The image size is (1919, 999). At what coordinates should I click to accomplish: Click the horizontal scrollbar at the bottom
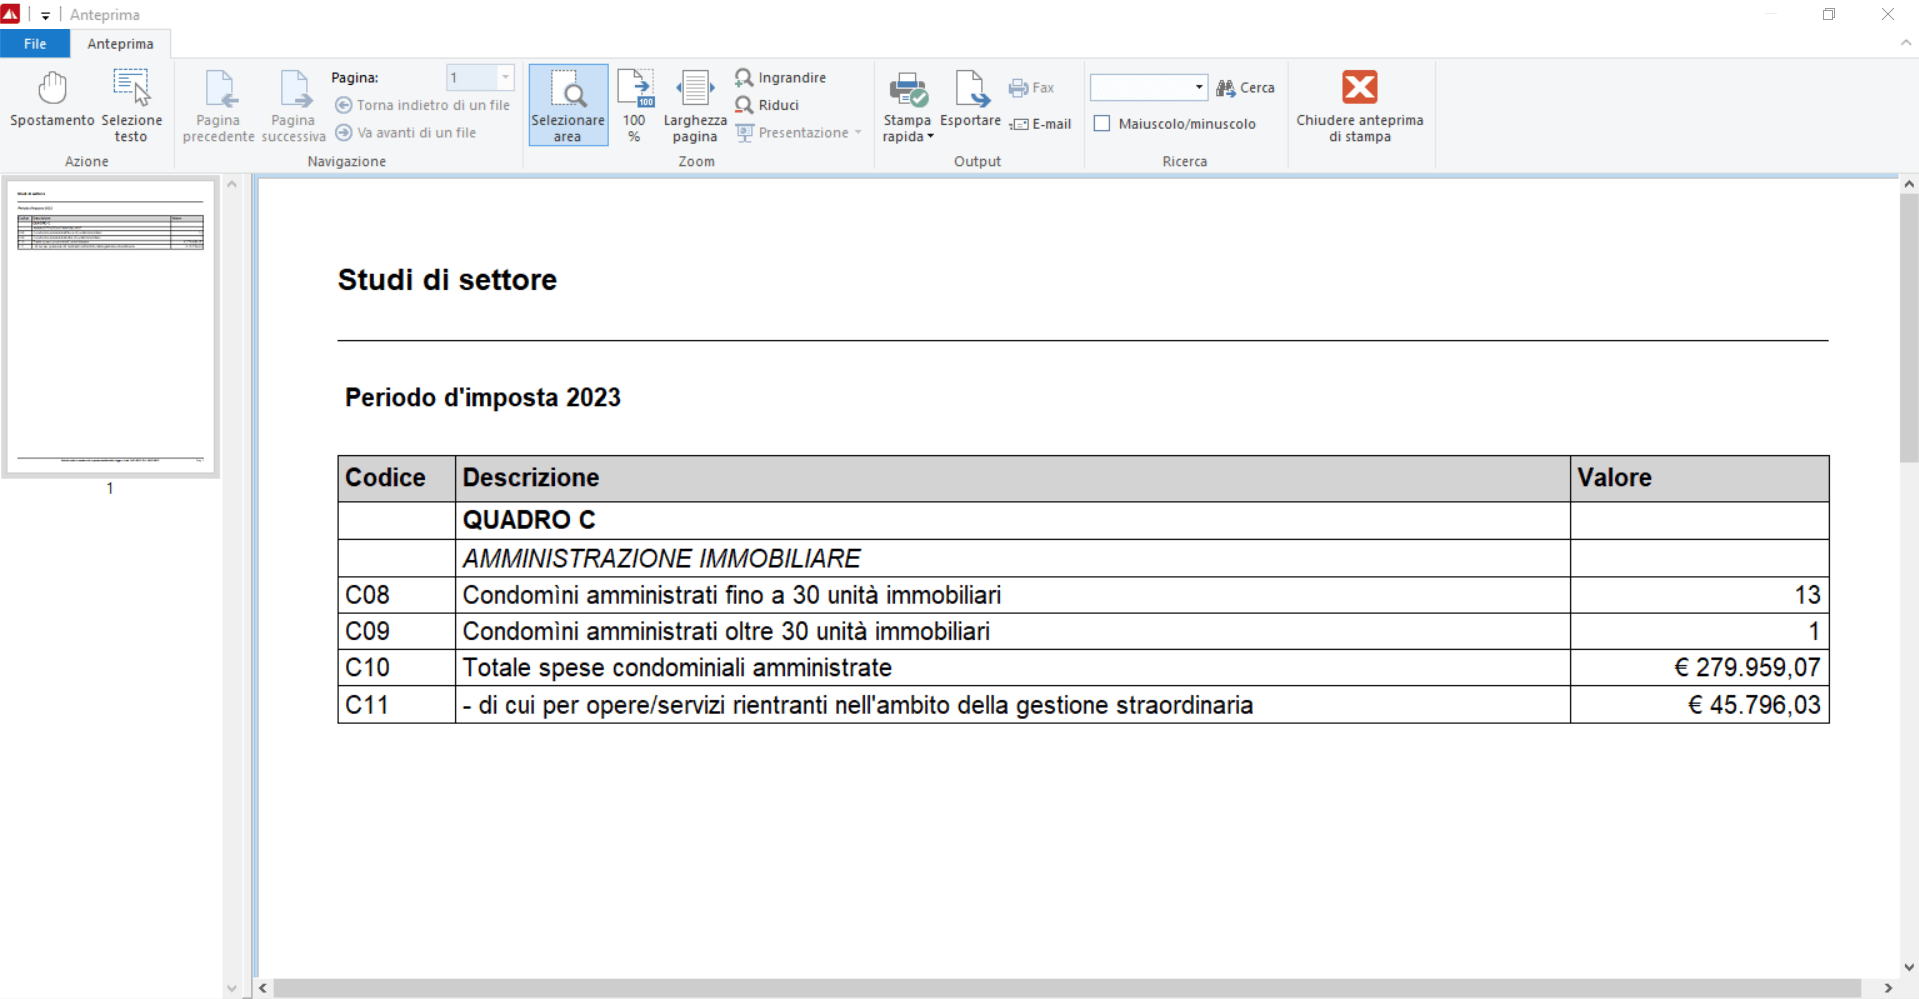tap(1066, 988)
